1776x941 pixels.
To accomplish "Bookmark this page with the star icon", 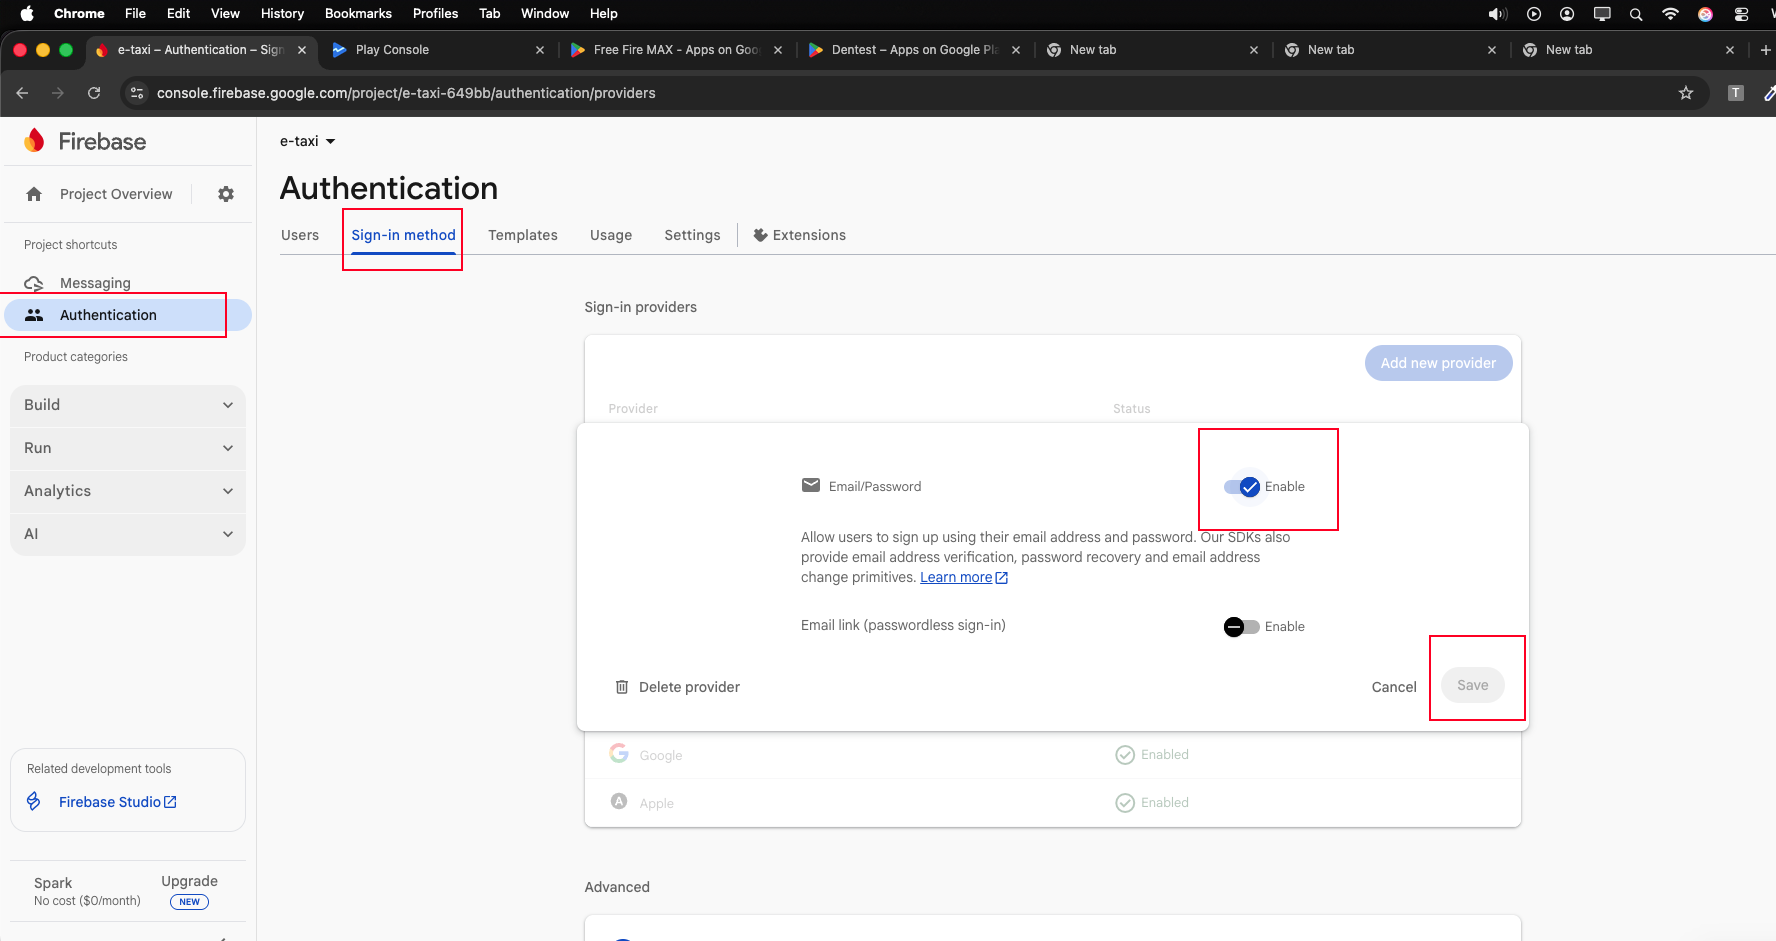I will [1686, 93].
